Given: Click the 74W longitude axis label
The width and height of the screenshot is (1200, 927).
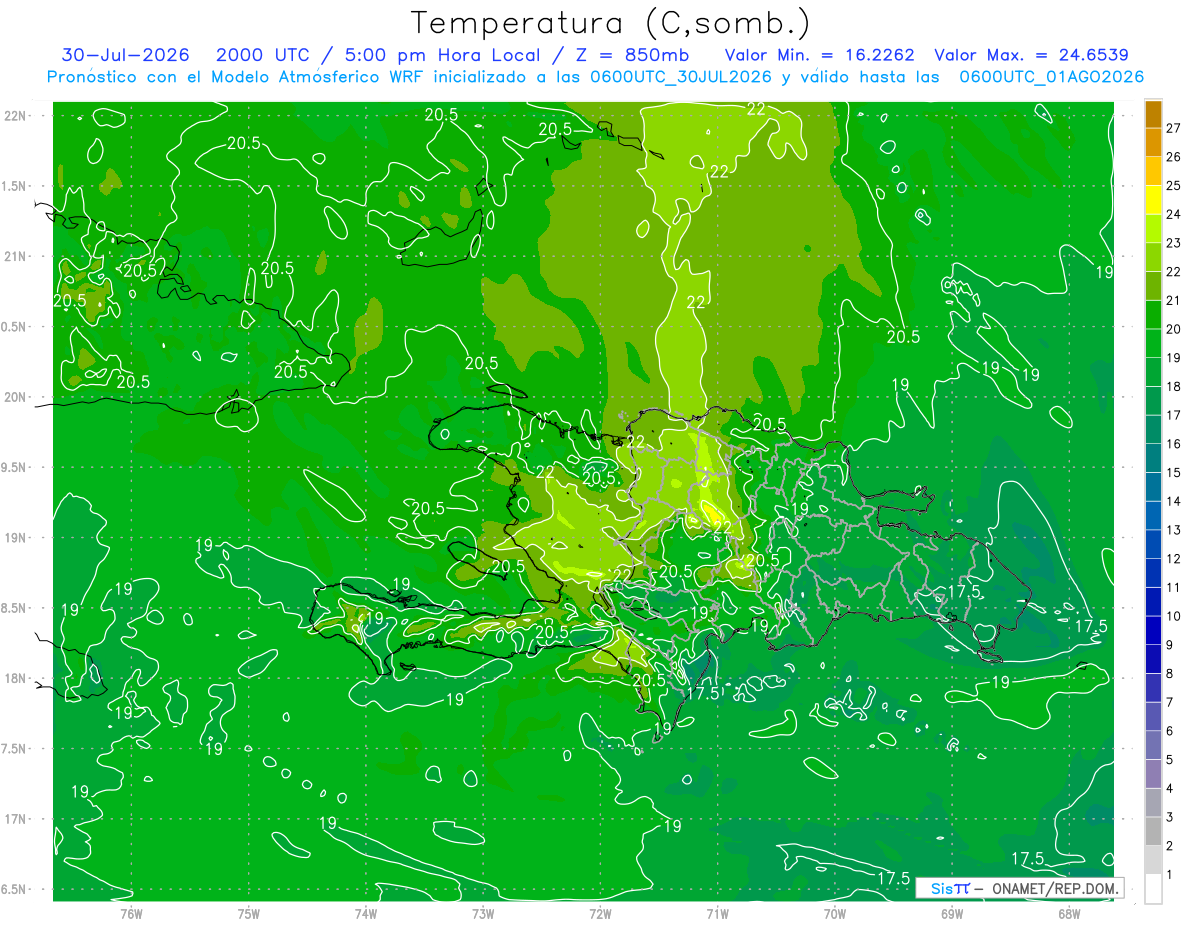Looking at the screenshot, I should (366, 913).
